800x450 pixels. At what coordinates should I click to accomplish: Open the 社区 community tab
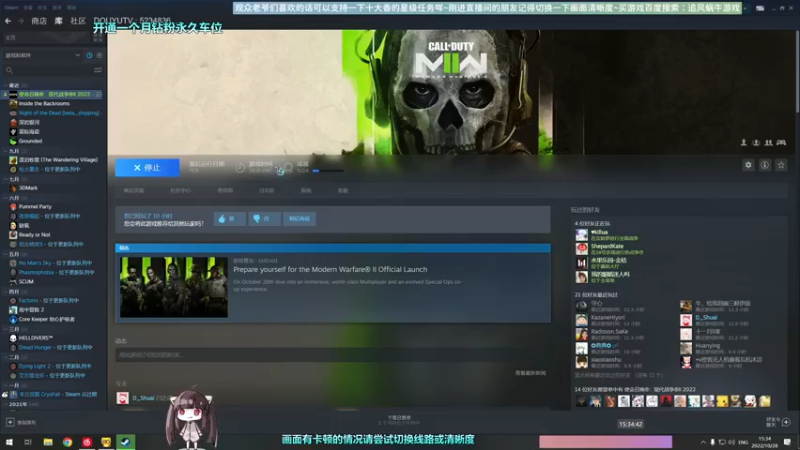click(x=78, y=21)
